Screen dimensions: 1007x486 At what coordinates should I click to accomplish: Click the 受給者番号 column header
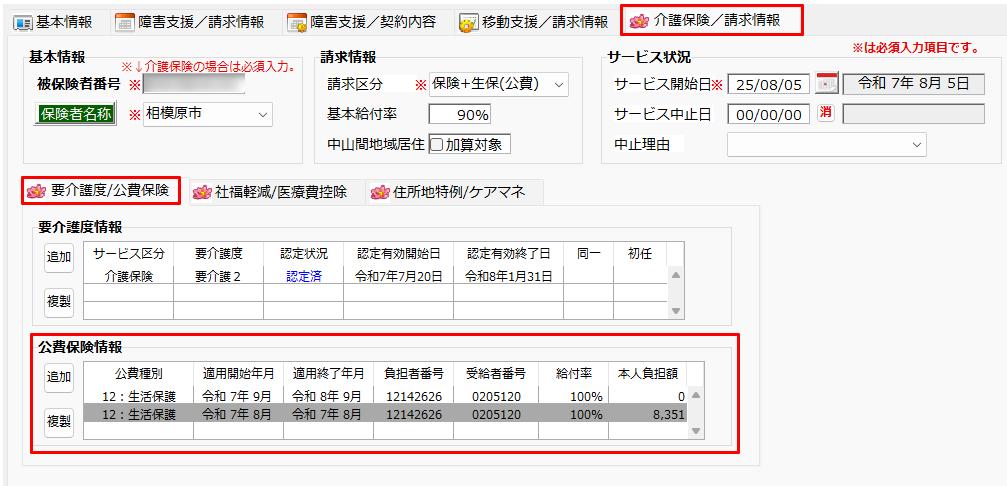[496, 374]
